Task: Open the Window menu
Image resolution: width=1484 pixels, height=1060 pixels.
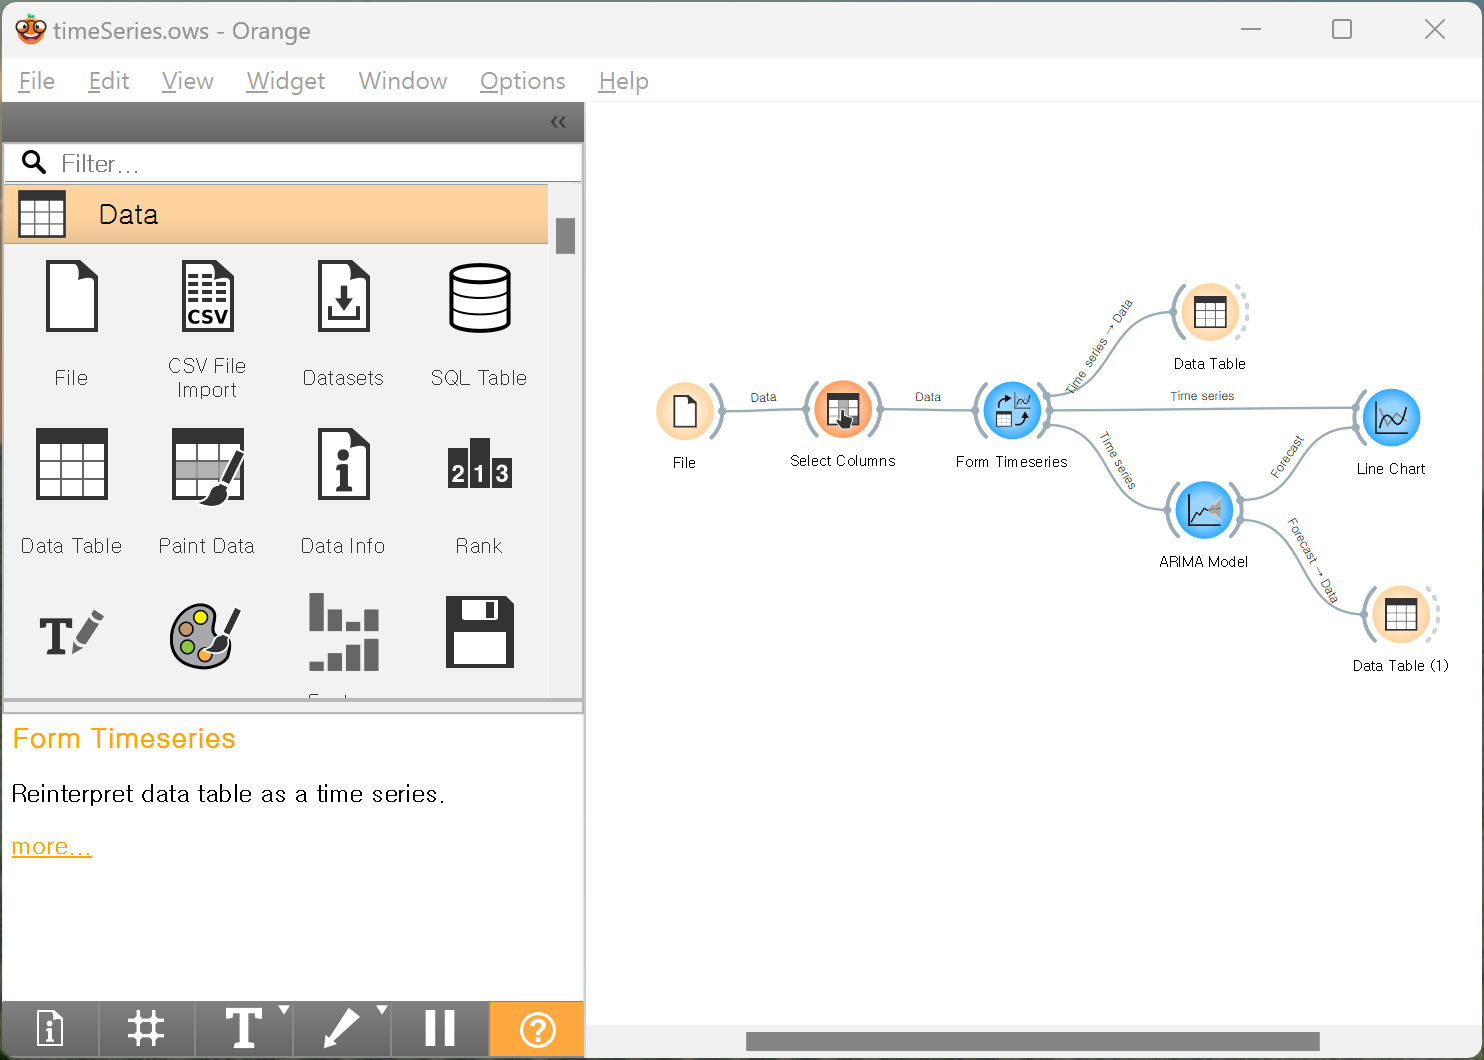Action: (x=403, y=81)
